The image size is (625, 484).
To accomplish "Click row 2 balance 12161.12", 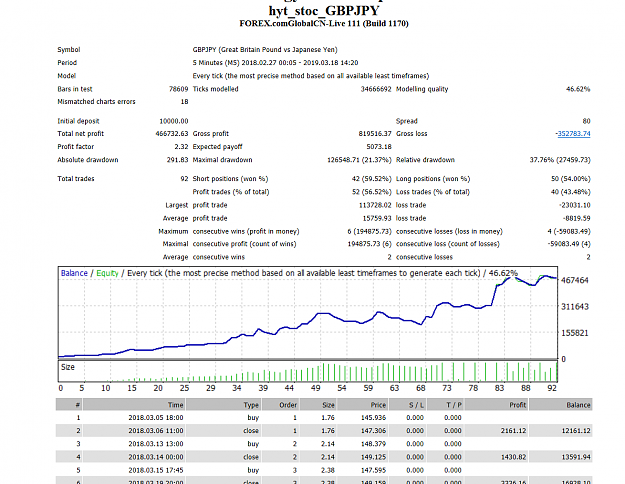I will [x=576, y=431].
